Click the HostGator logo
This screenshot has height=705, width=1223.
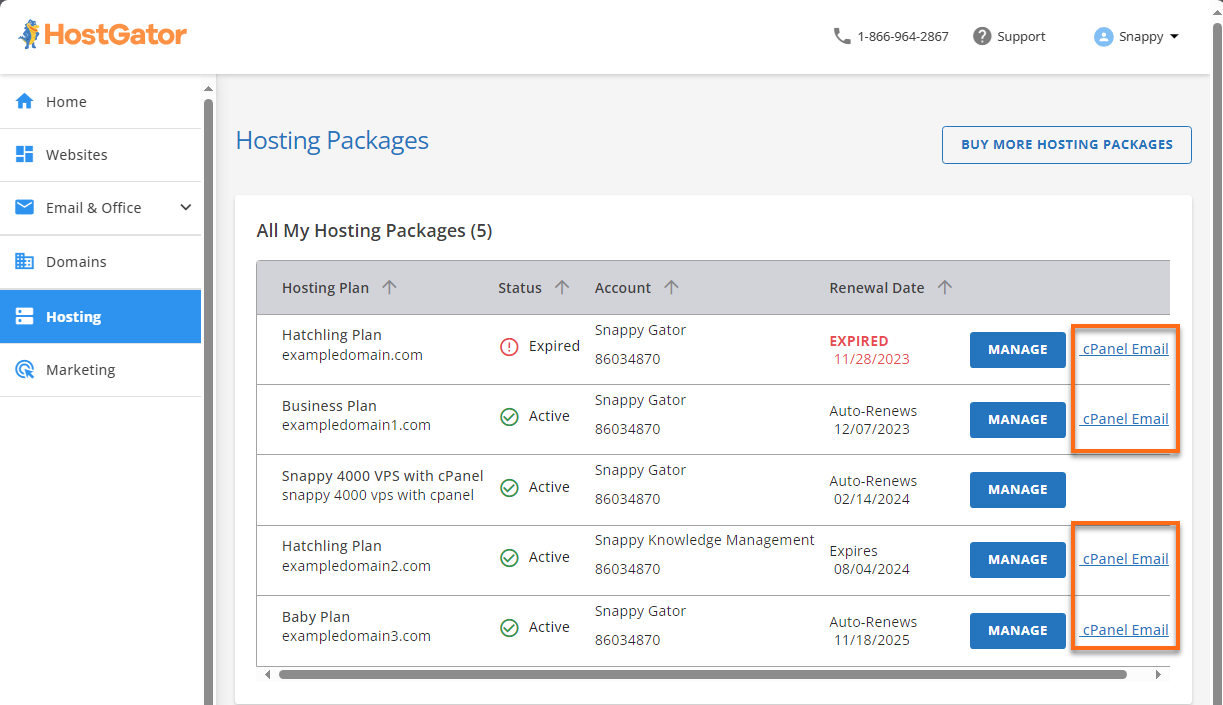[101, 33]
